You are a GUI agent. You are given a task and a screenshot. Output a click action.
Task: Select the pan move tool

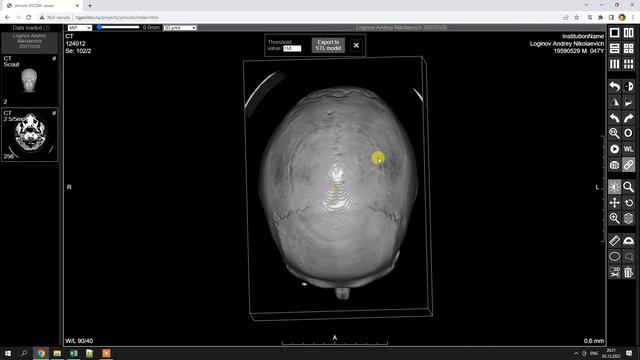point(614,202)
